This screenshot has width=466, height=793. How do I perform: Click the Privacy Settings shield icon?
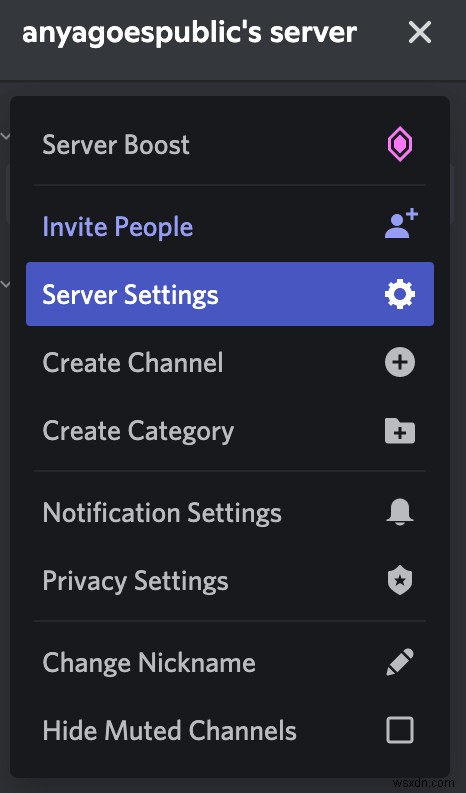pyautogui.click(x=400, y=581)
